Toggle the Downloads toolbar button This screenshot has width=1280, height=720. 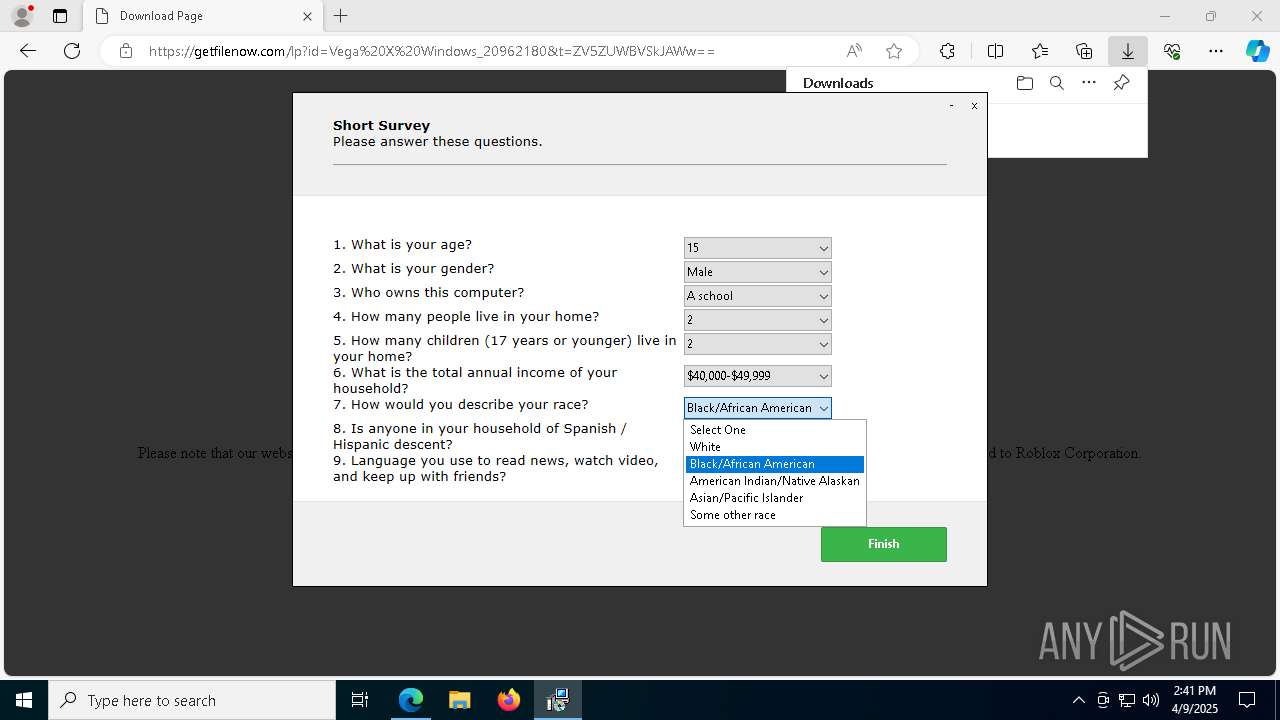pyautogui.click(x=1128, y=51)
